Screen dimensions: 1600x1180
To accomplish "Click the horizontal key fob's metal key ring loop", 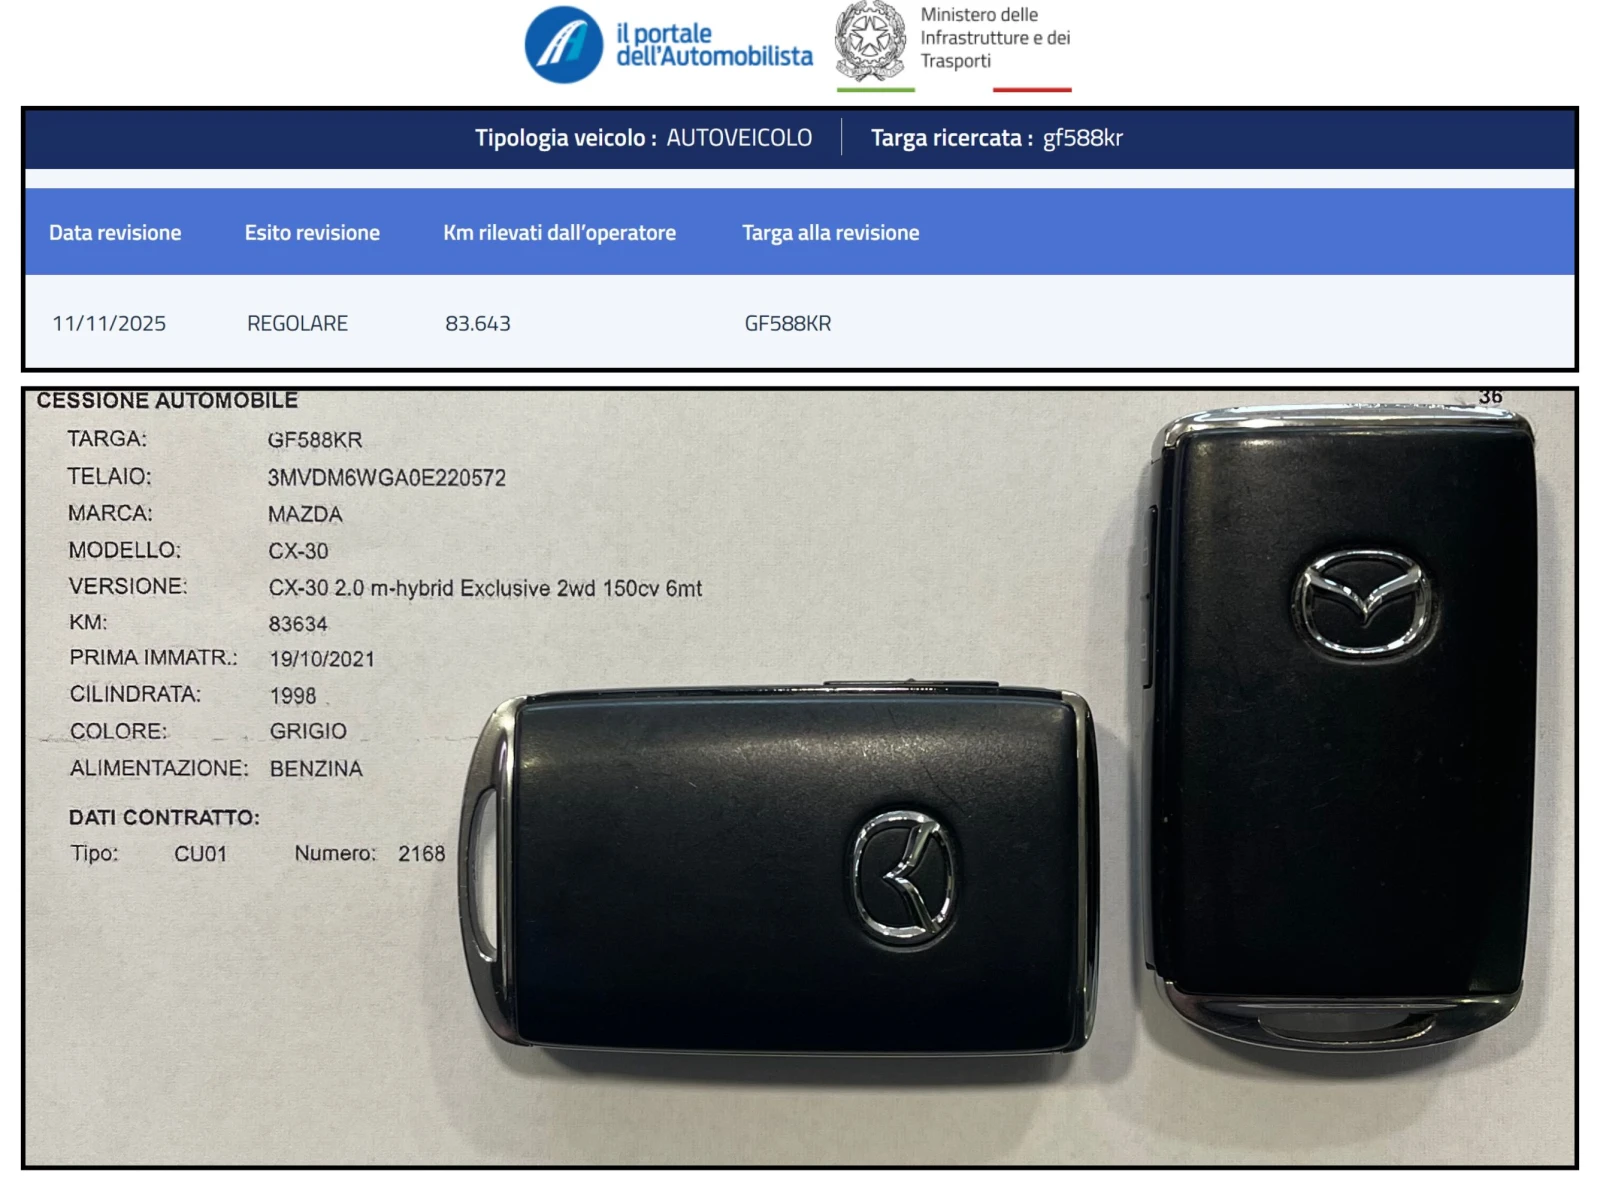I will 482,874.
